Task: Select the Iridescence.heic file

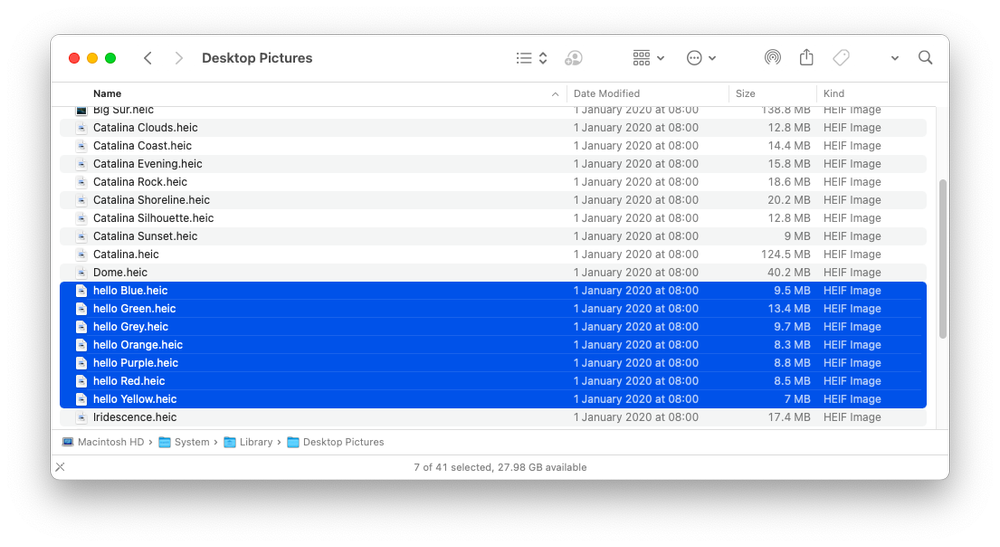Action: (x=493, y=417)
